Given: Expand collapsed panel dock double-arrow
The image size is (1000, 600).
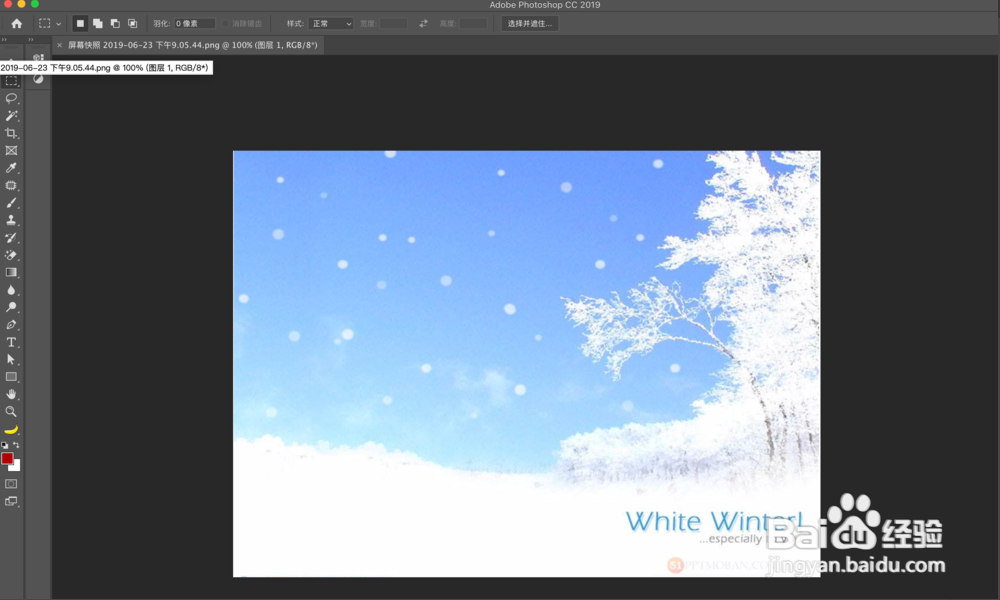Looking at the screenshot, I should point(31,40).
